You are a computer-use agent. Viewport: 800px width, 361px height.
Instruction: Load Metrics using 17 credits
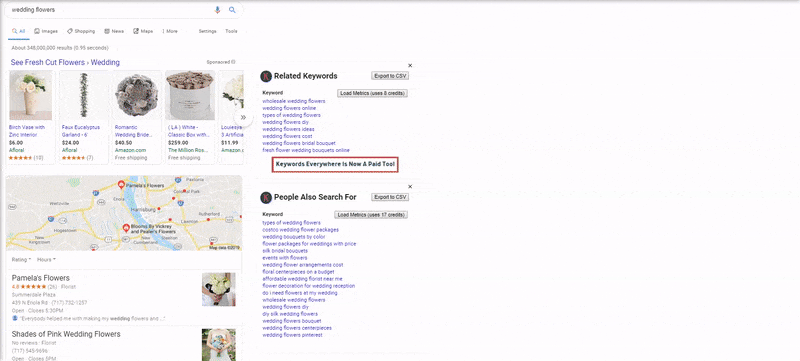coord(371,215)
